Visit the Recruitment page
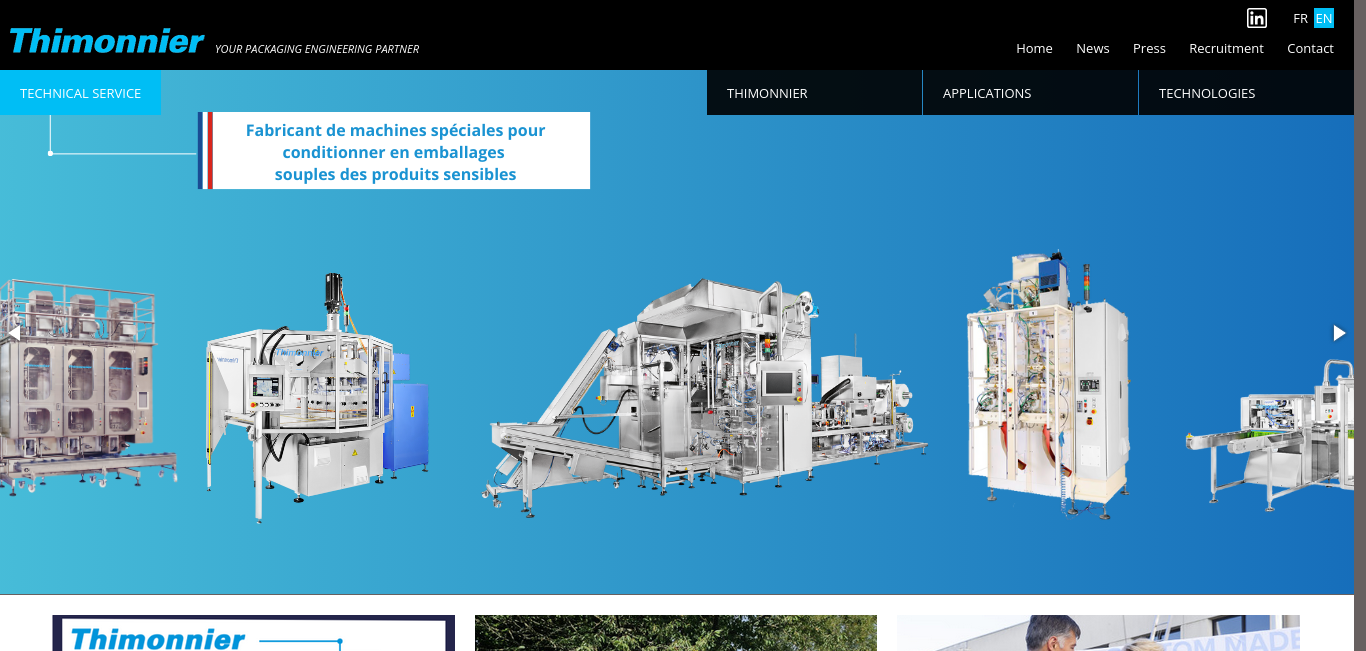This screenshot has width=1366, height=651. pos(1226,48)
